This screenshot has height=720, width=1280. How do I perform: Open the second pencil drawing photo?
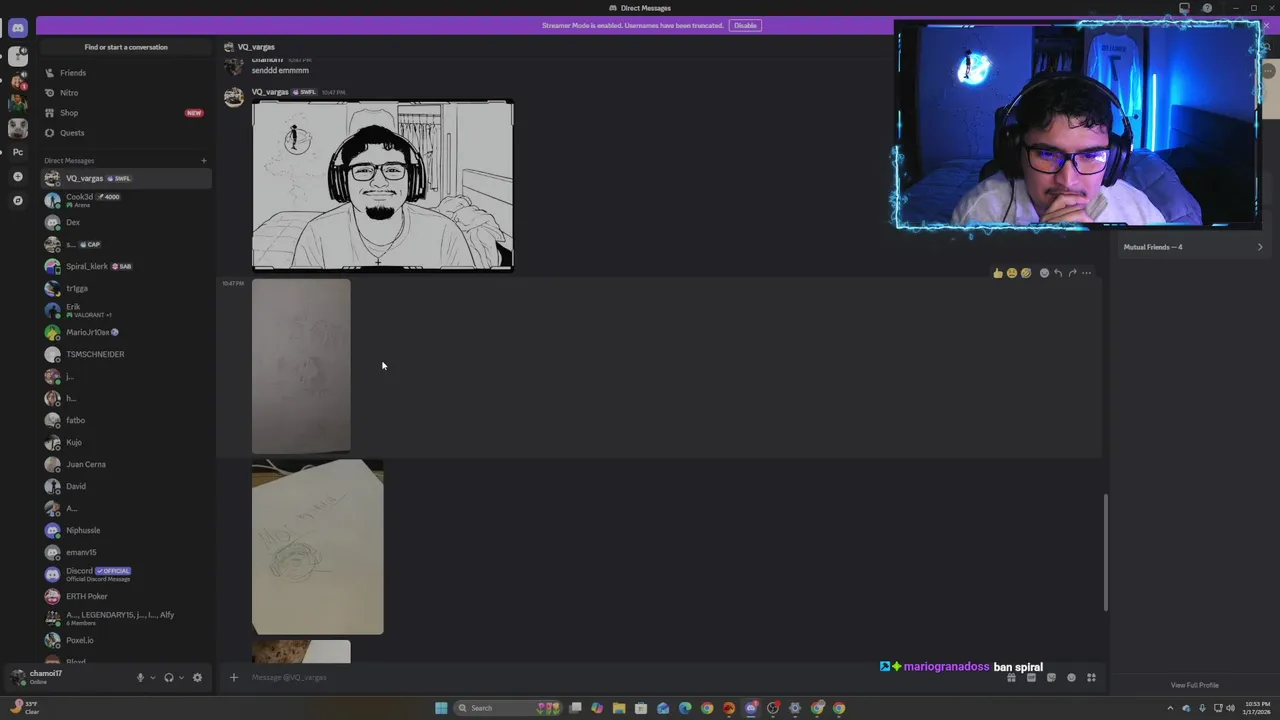318,547
